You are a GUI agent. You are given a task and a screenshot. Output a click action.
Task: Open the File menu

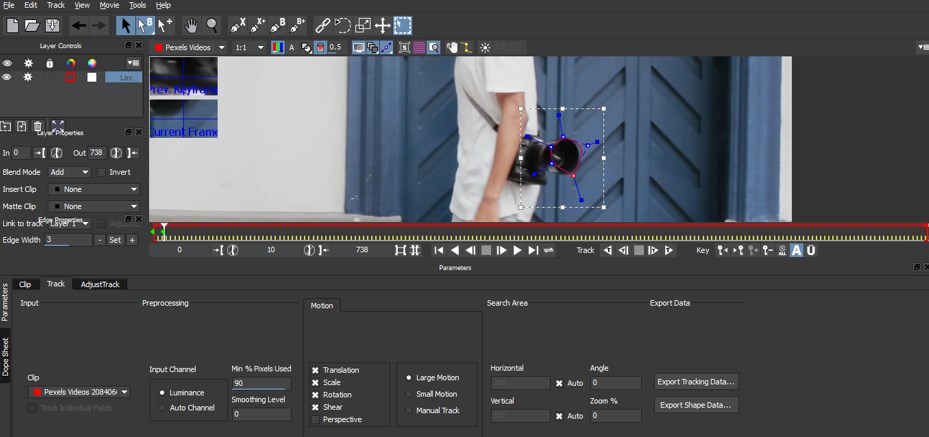click(8, 5)
